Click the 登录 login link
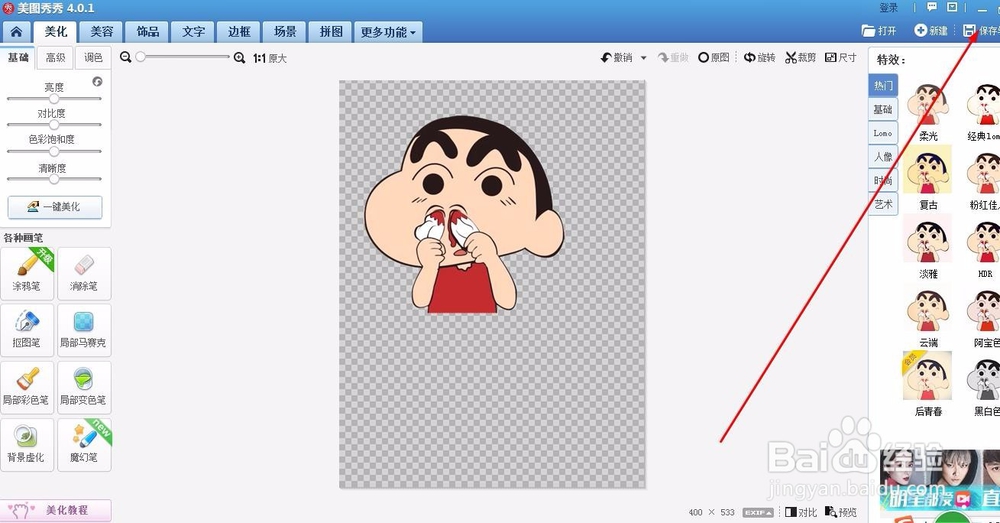The width and height of the screenshot is (1000, 523). tap(888, 8)
